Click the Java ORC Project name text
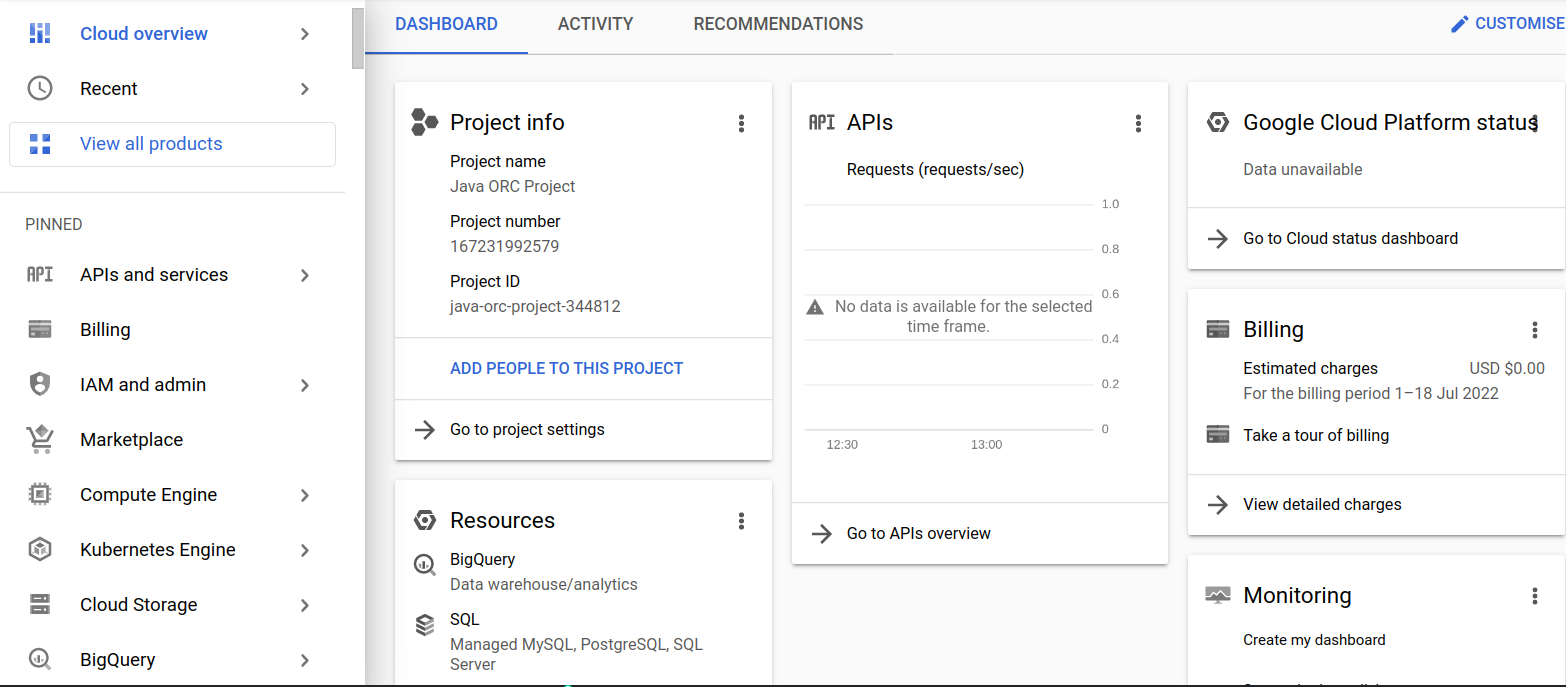Screen dimensions: 1566x687 (512, 186)
